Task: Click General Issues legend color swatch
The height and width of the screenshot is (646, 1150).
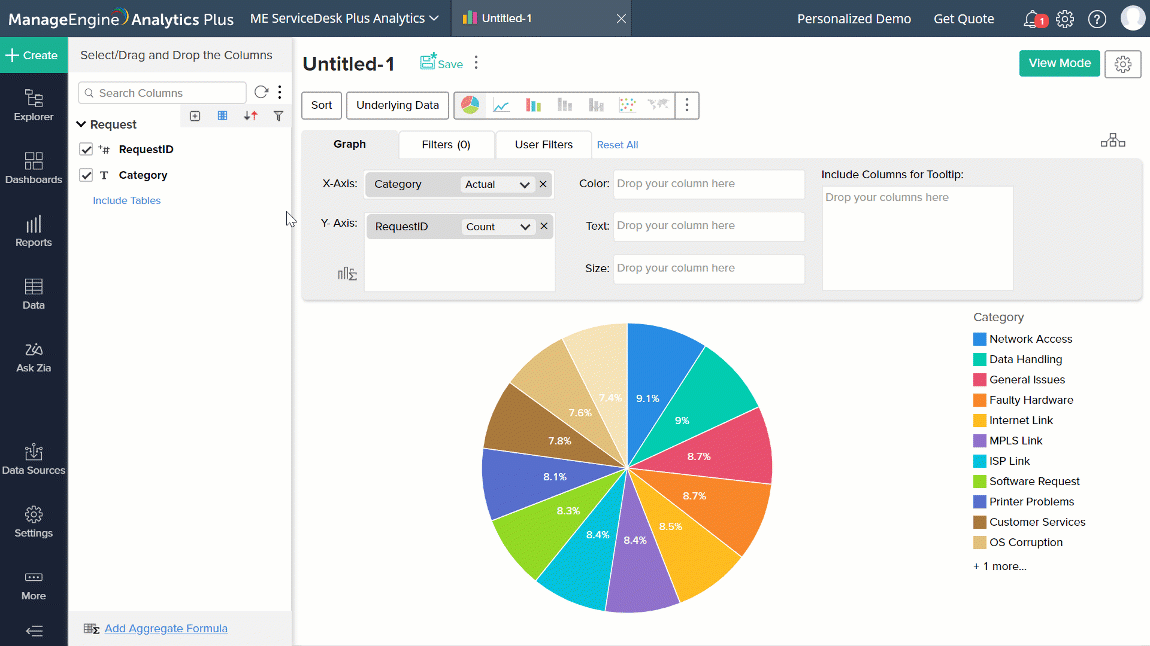Action: tap(979, 380)
